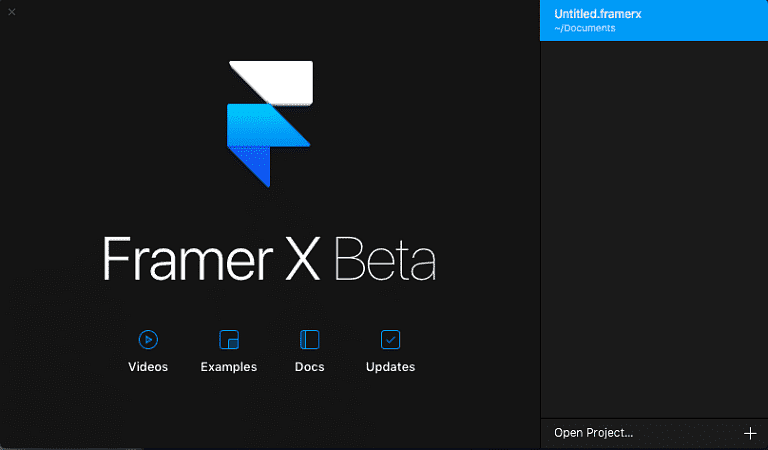Select the Videos text label
Screen dimensions: 768x450
click(148, 367)
